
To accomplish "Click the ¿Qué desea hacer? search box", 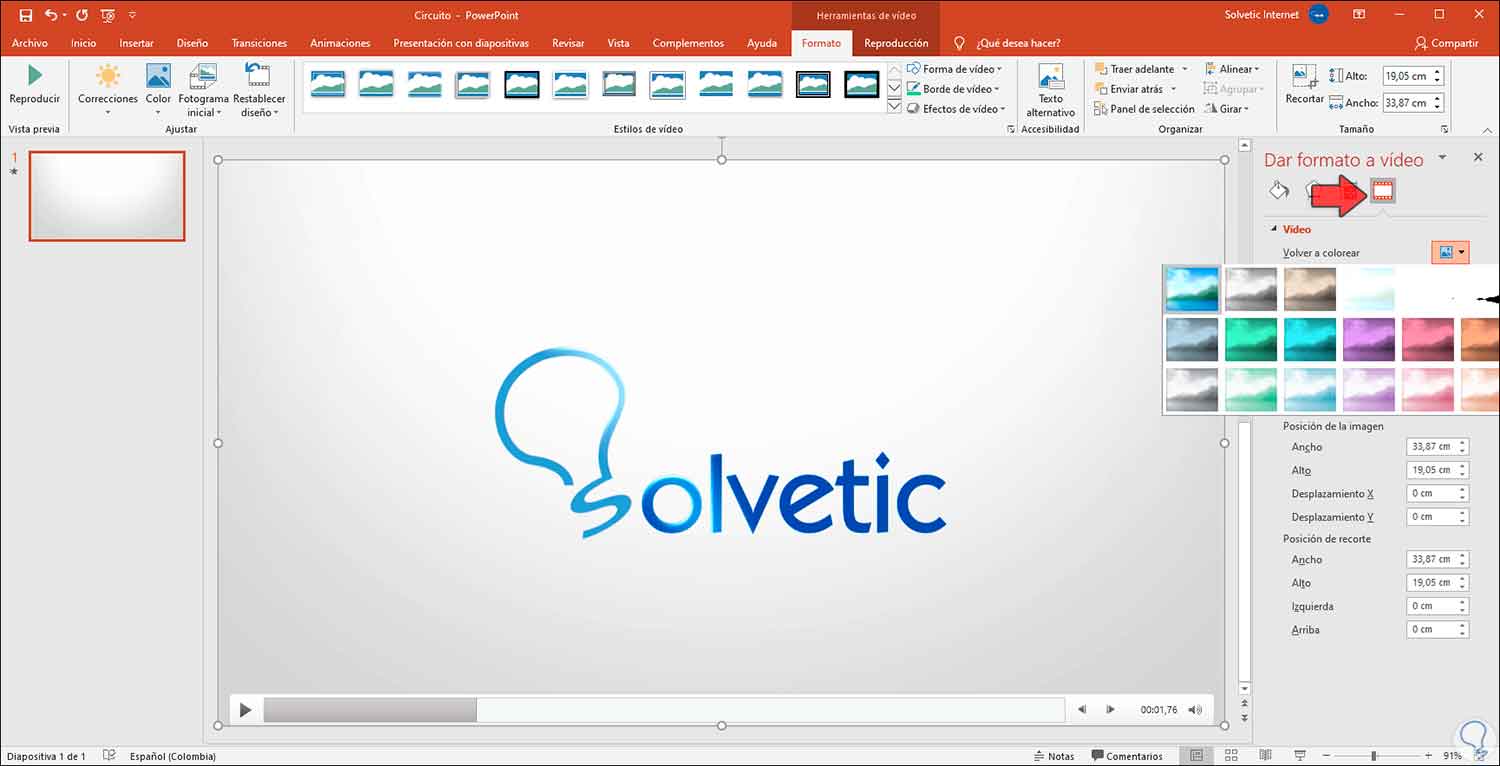I will 1018,43.
